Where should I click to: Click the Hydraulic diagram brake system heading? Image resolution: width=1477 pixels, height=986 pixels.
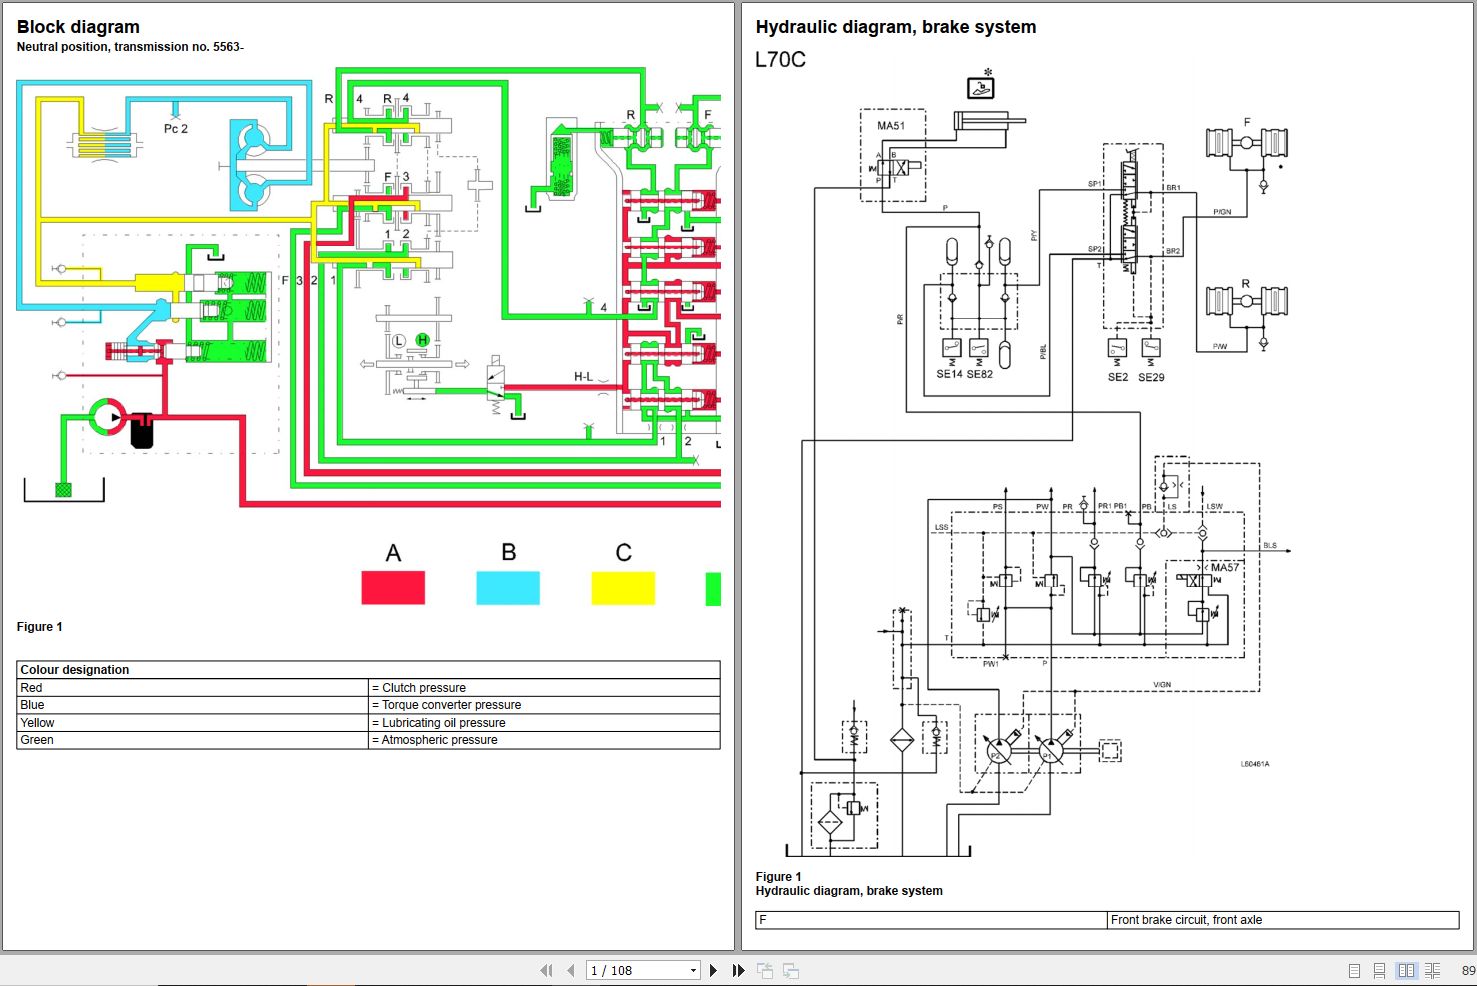point(896,27)
